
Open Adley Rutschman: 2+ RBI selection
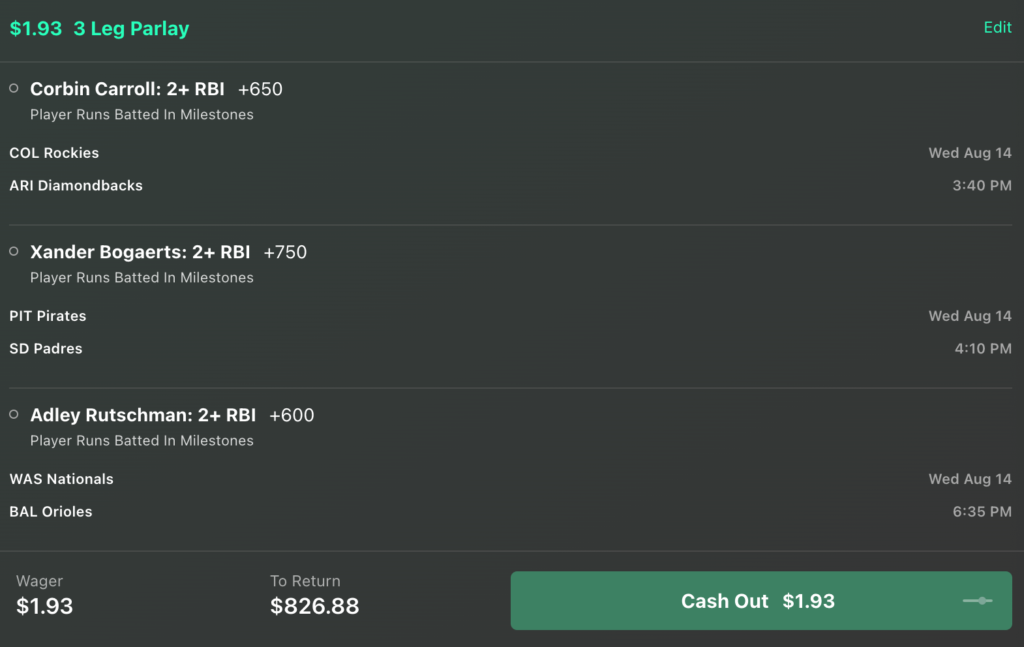tap(143, 415)
